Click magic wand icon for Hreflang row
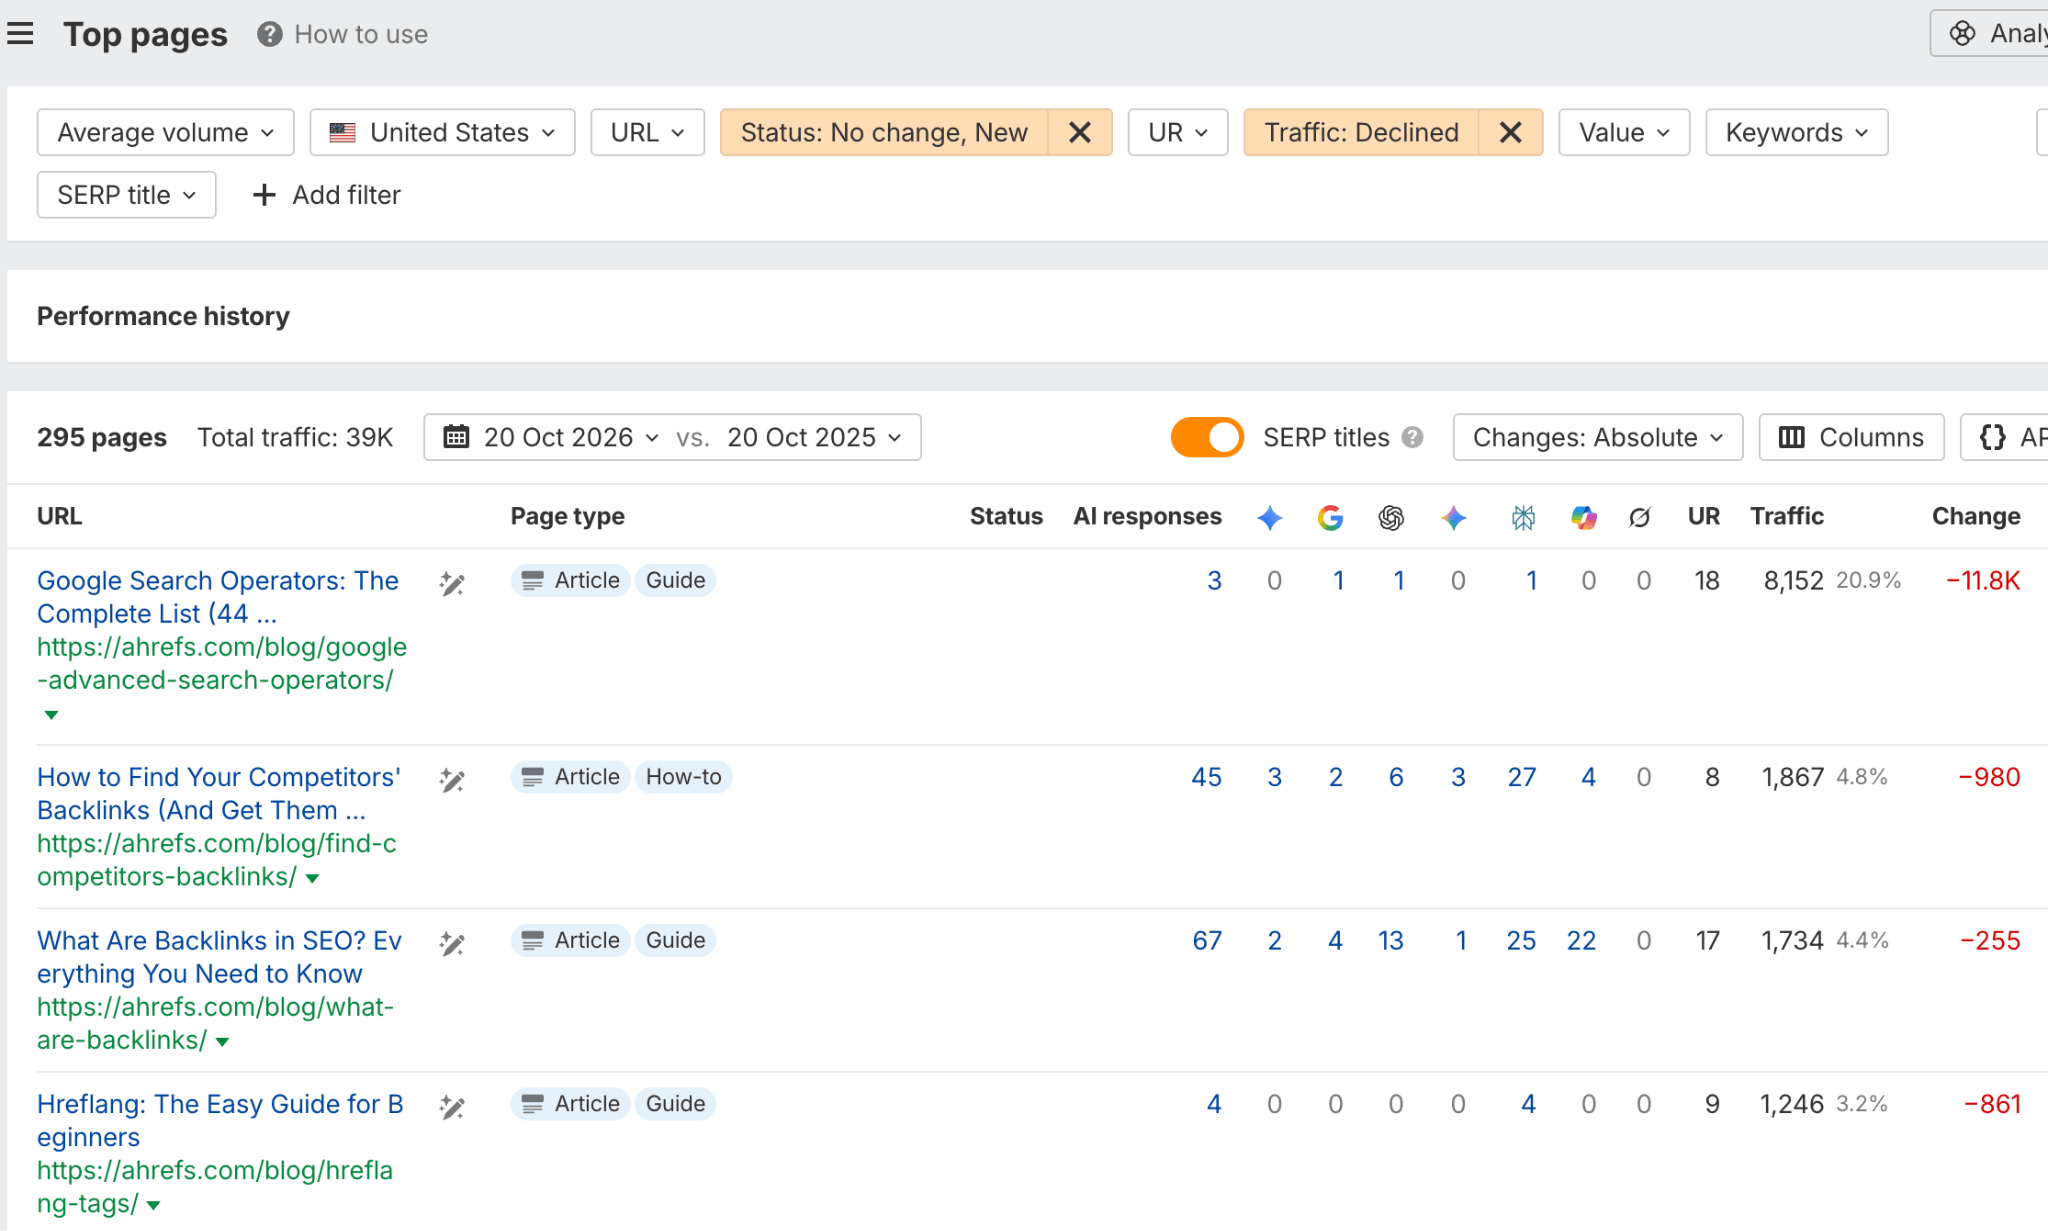 click(452, 1107)
